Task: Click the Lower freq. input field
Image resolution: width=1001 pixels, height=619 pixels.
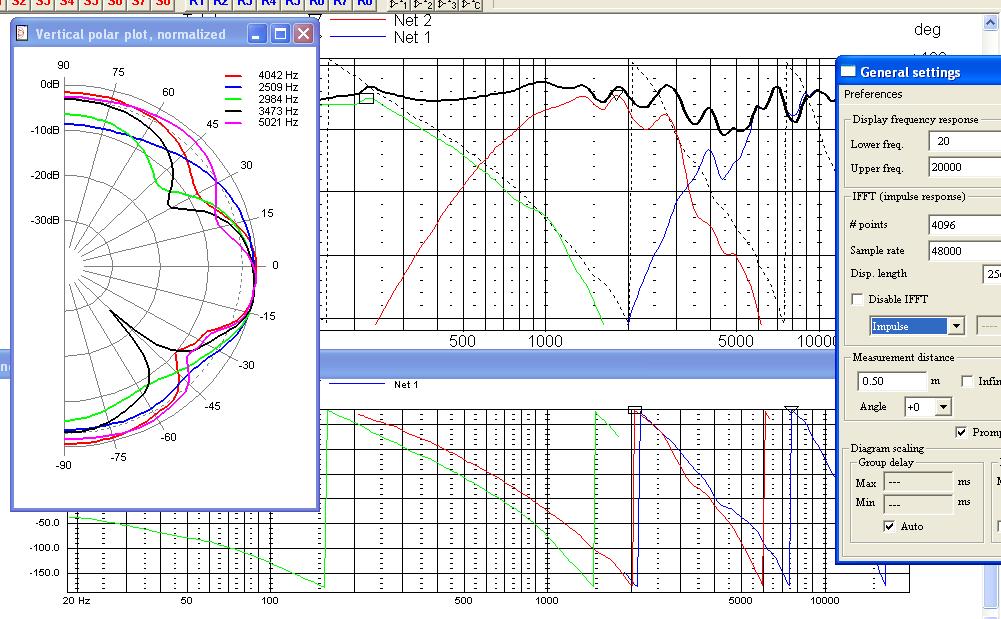Action: tap(965, 141)
